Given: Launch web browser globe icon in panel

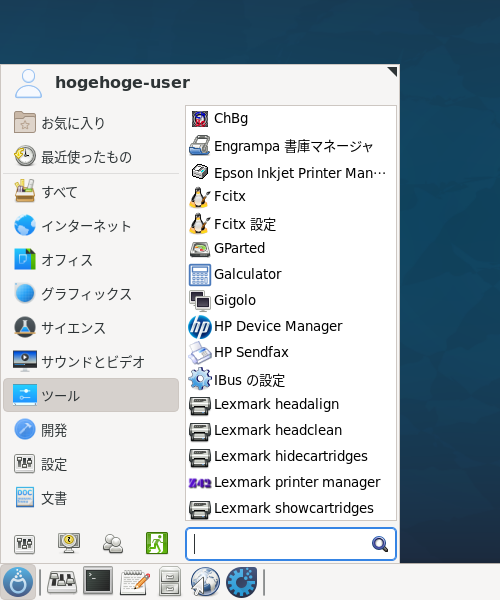Looking at the screenshot, I should [205, 582].
